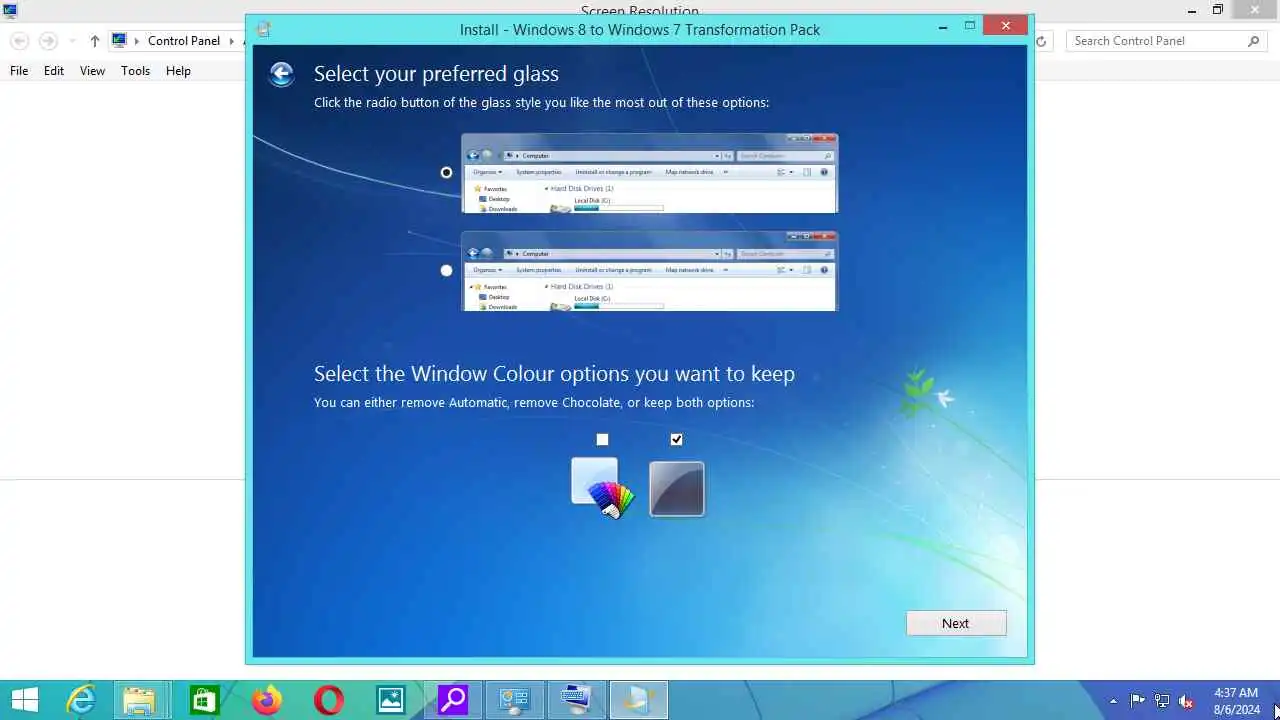Switch to Control Panel taskbar window
This screenshot has height=720, width=1280.
click(515, 700)
